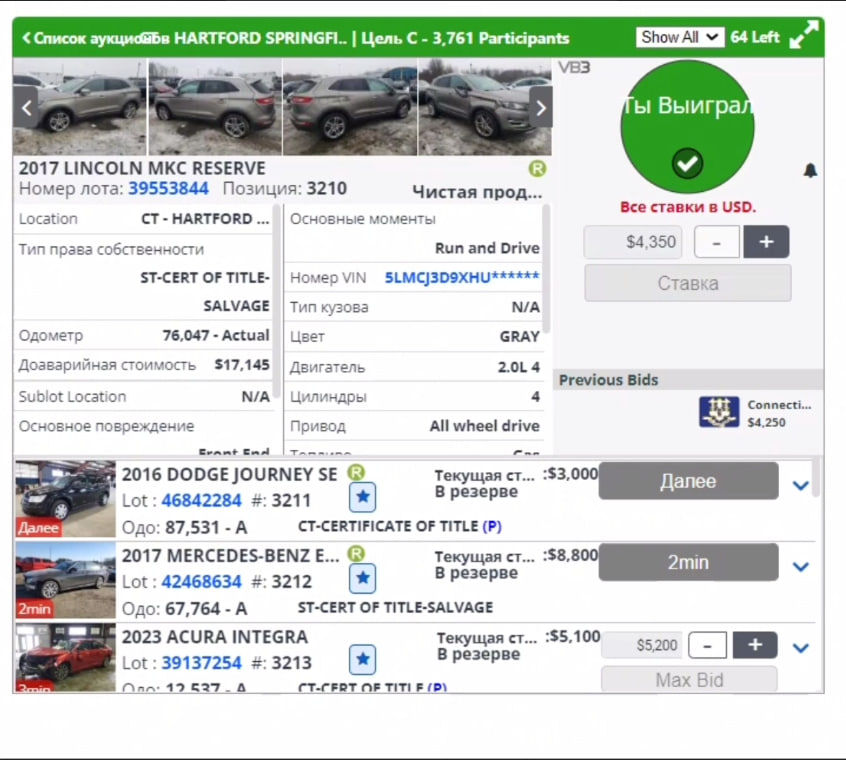
Task: Open first Lincoln MKC photo thumbnail
Action: pos(80,107)
